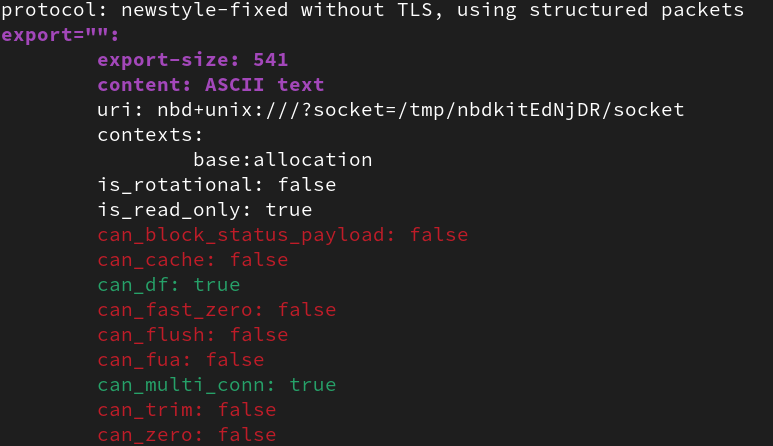Click the can_cache false line

[x=192, y=260]
